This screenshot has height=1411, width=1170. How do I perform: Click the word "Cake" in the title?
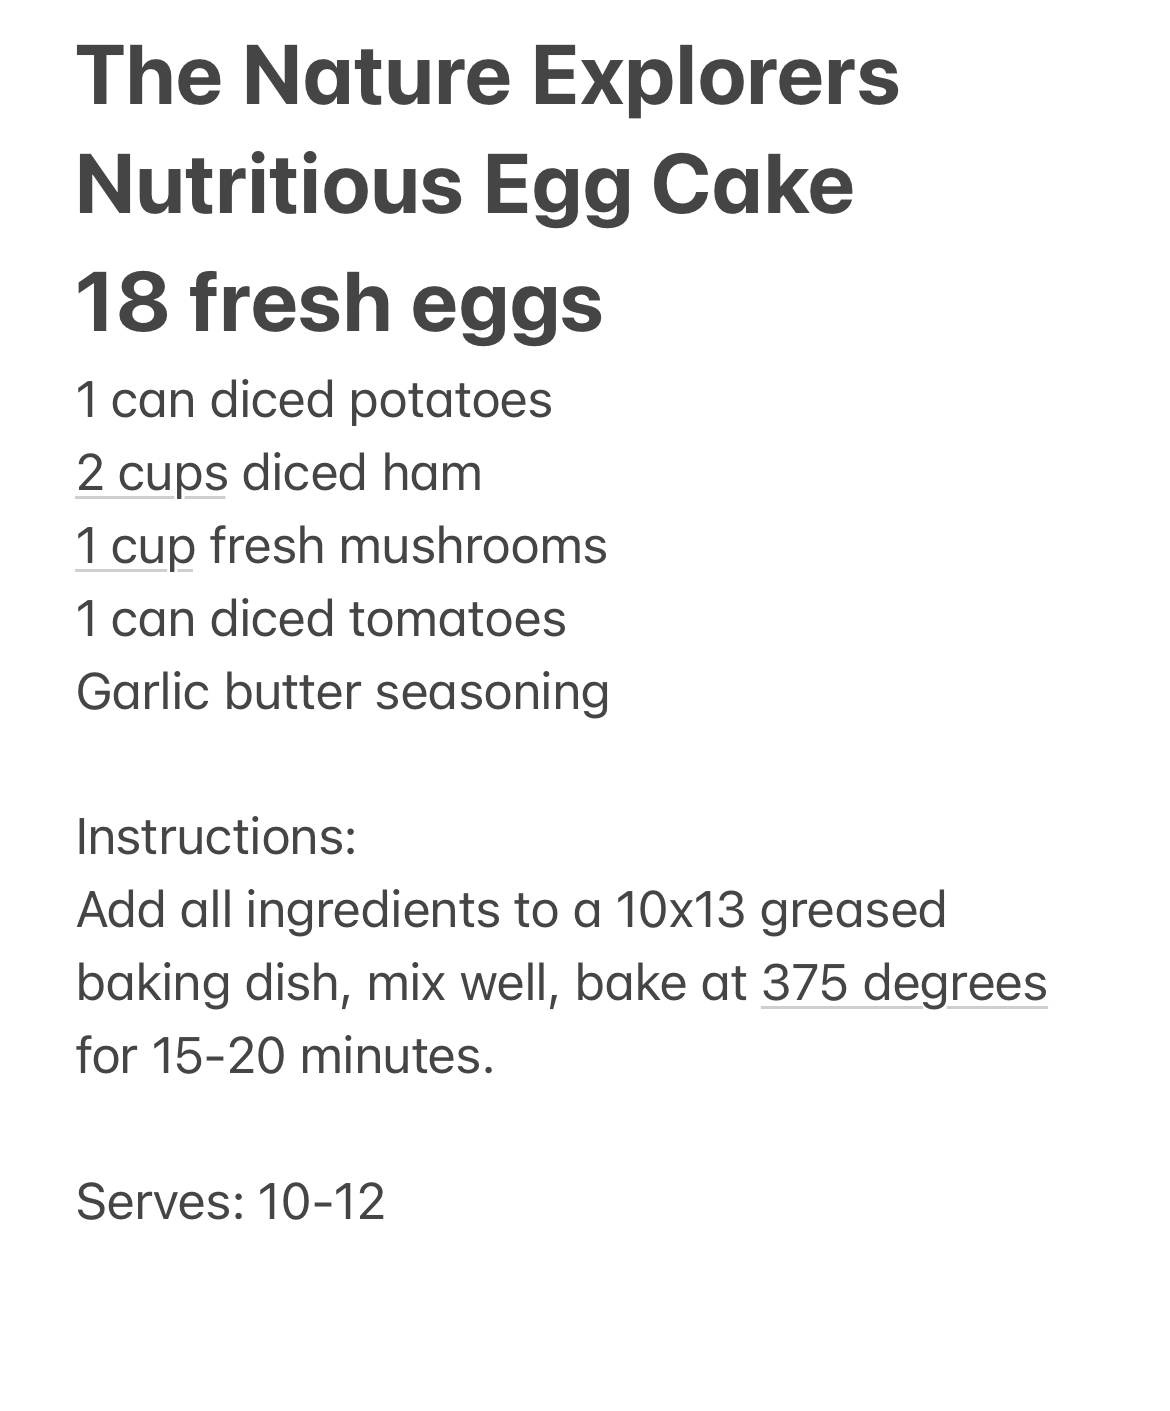pyautogui.click(x=752, y=186)
